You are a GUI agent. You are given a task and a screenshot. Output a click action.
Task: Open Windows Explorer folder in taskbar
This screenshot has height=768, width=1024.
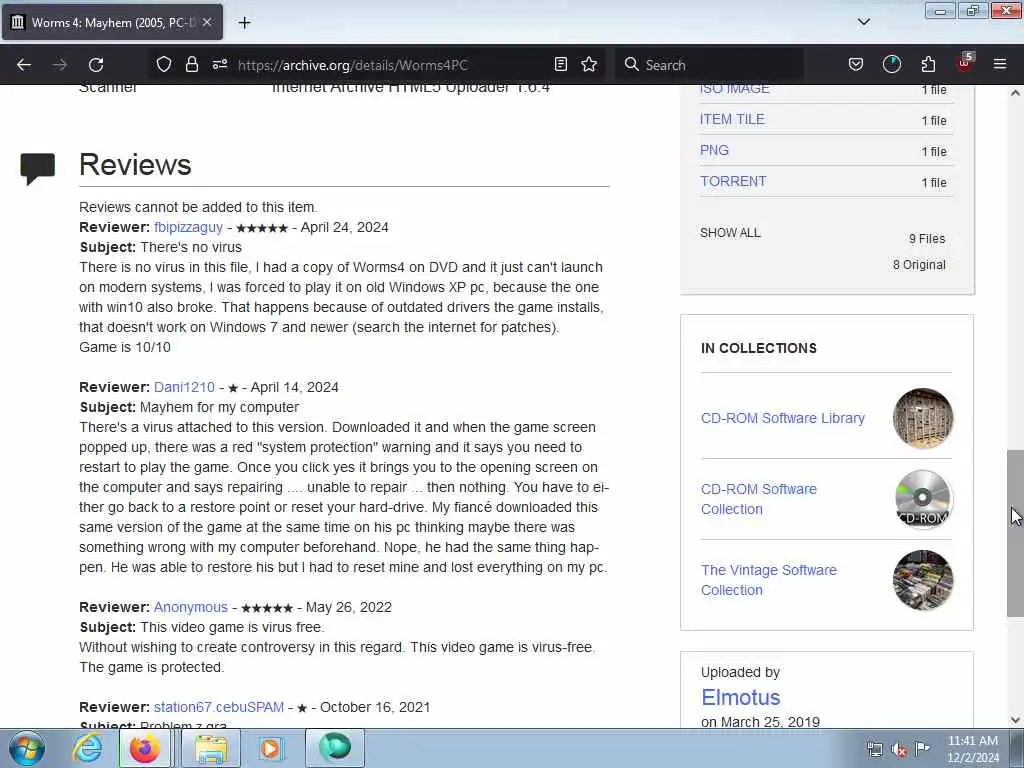pos(211,748)
